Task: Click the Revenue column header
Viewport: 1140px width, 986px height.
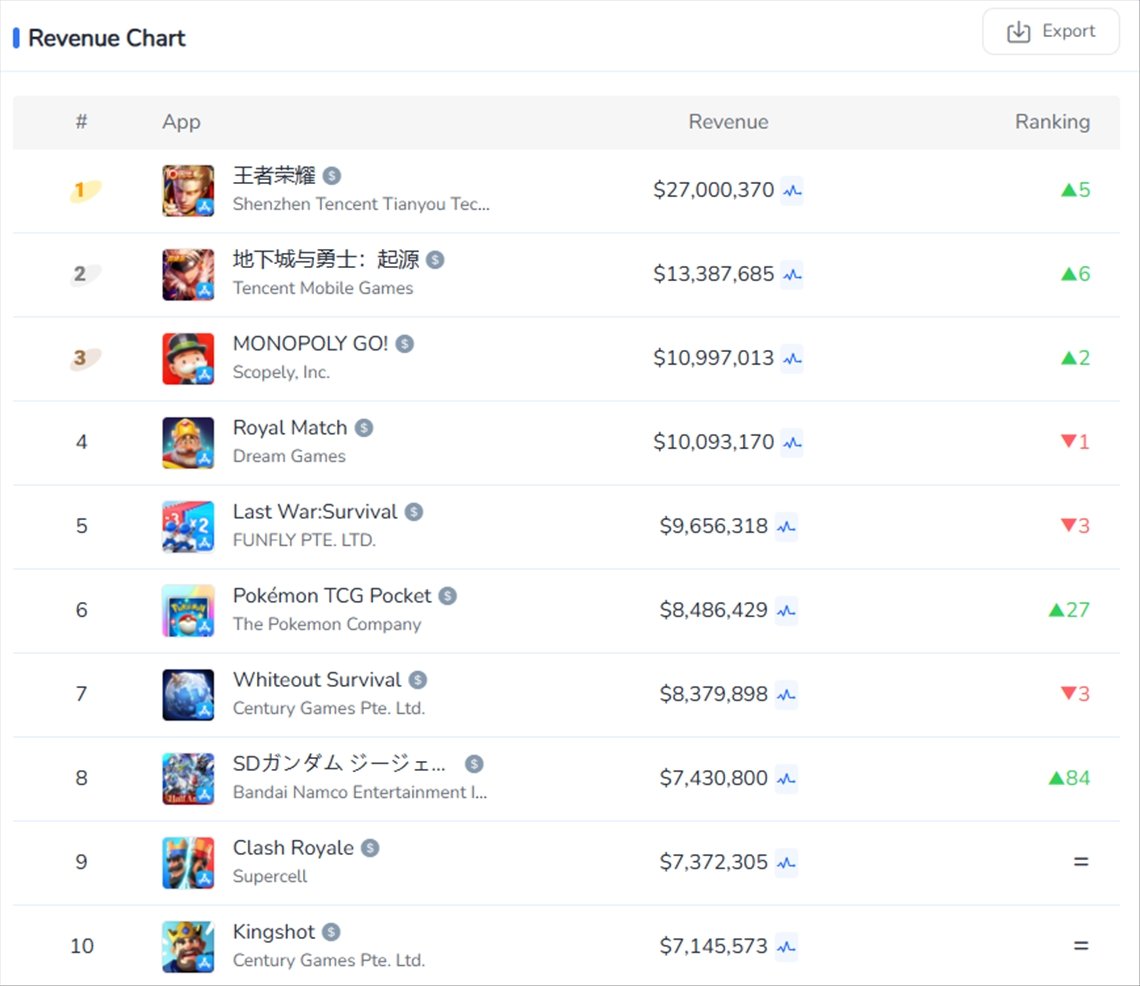Action: [728, 122]
